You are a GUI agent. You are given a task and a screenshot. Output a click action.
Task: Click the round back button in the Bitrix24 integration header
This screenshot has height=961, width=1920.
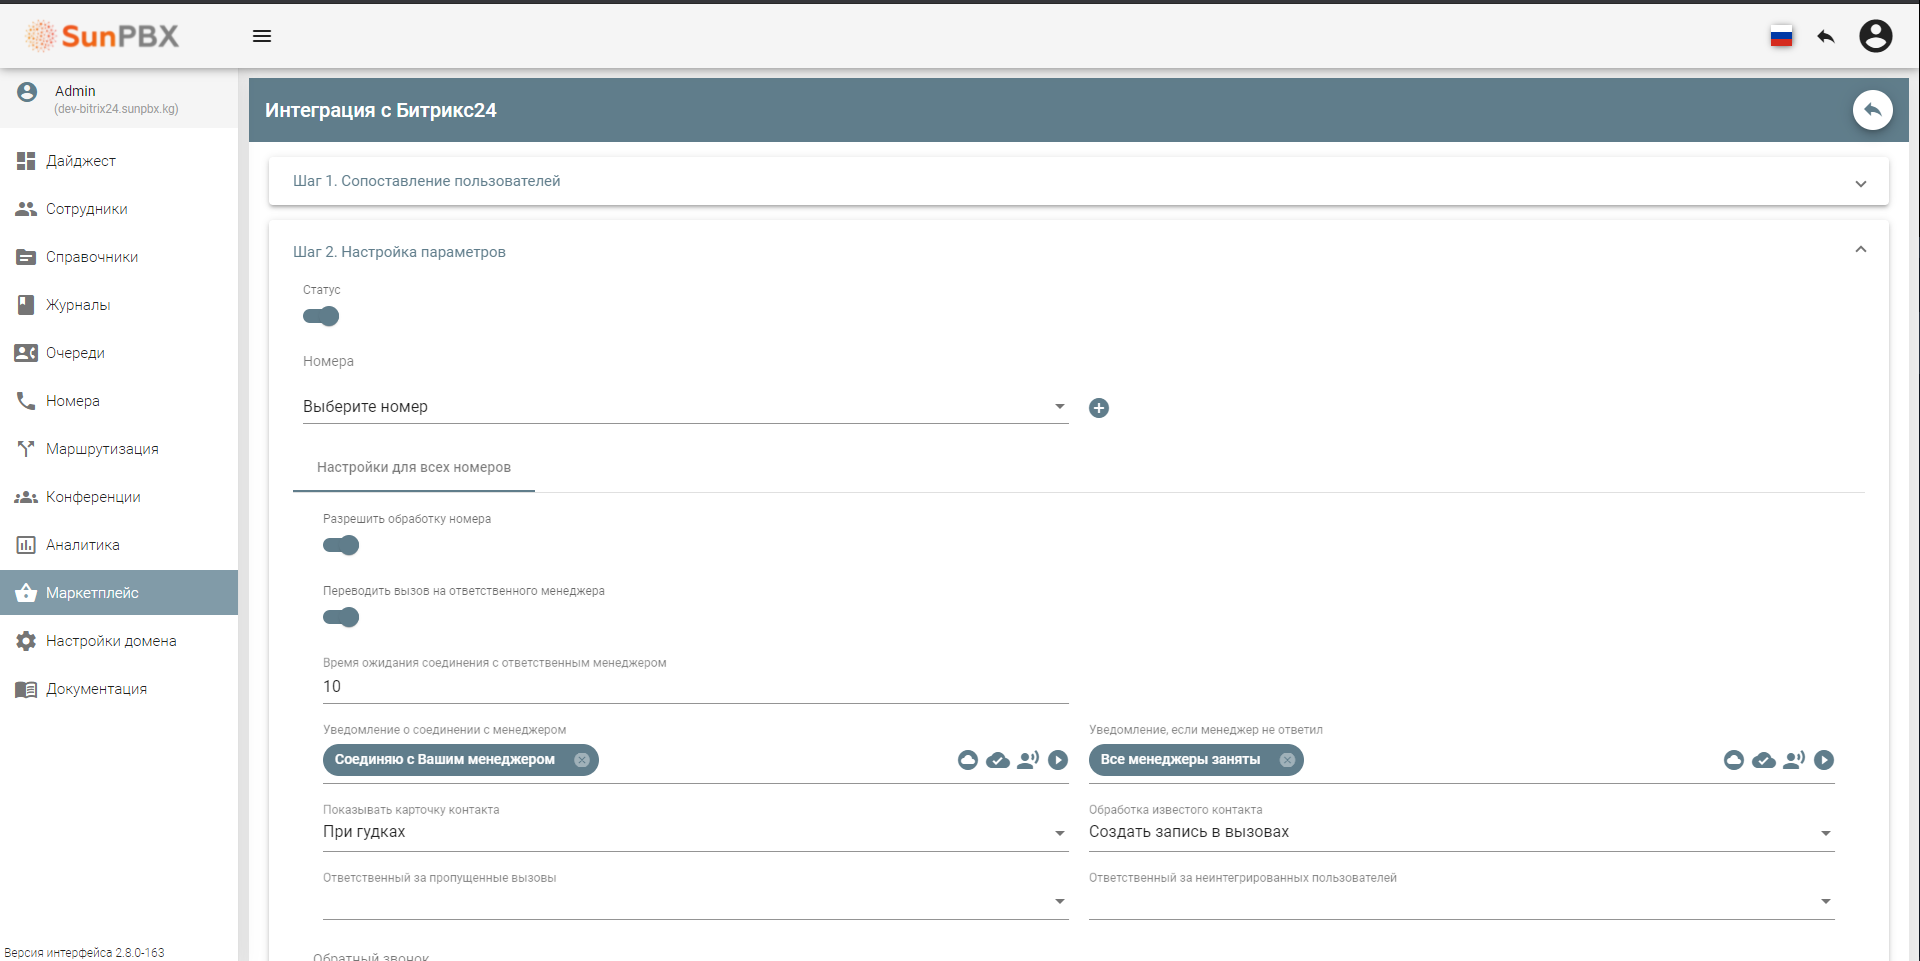pos(1872,110)
